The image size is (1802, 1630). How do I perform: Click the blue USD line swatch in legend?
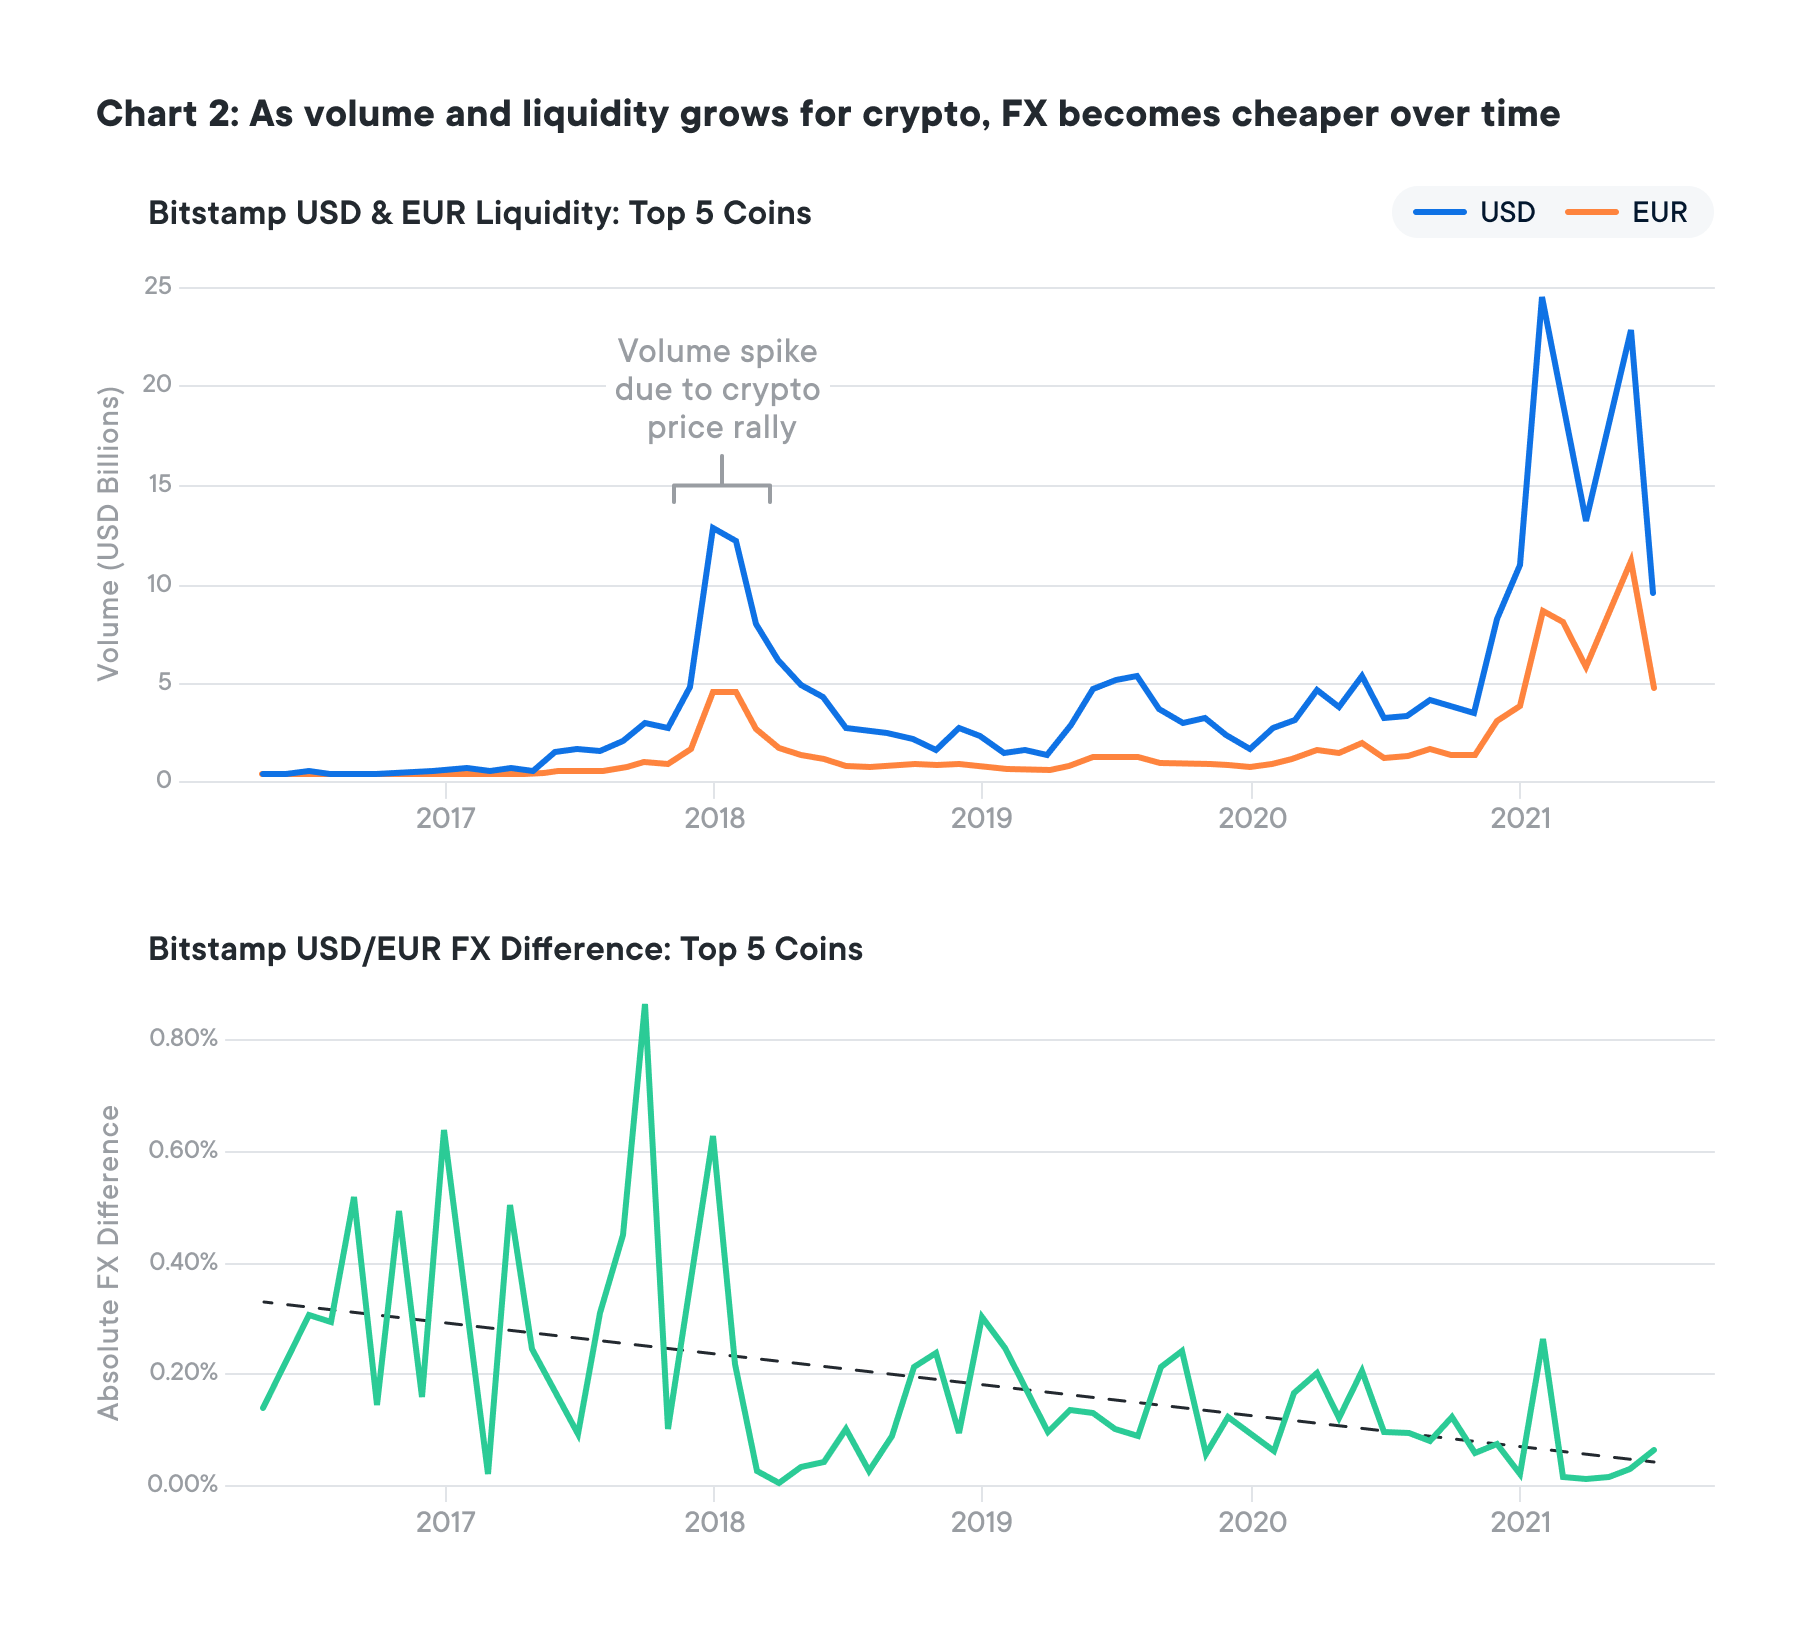[1439, 212]
